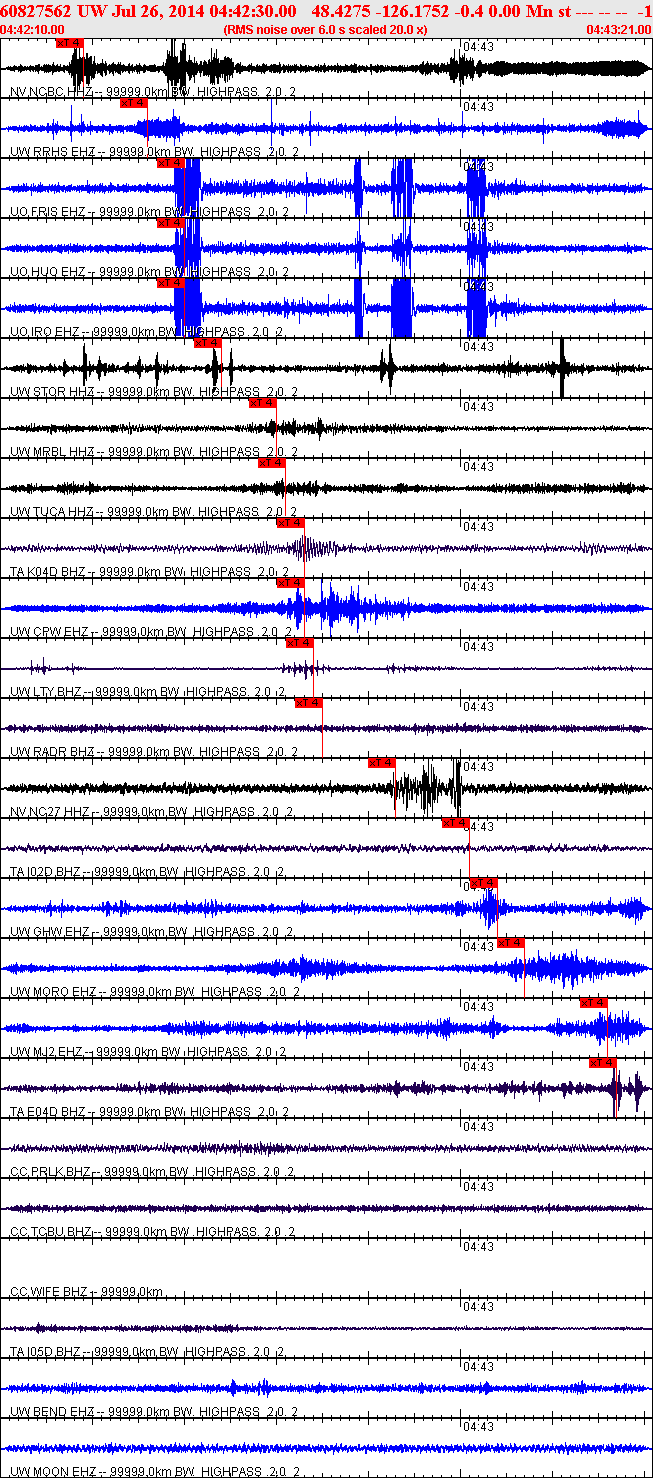Click the 'UW LTY BHZ' station label
The width and height of the screenshot is (653, 1478).
click(46, 692)
